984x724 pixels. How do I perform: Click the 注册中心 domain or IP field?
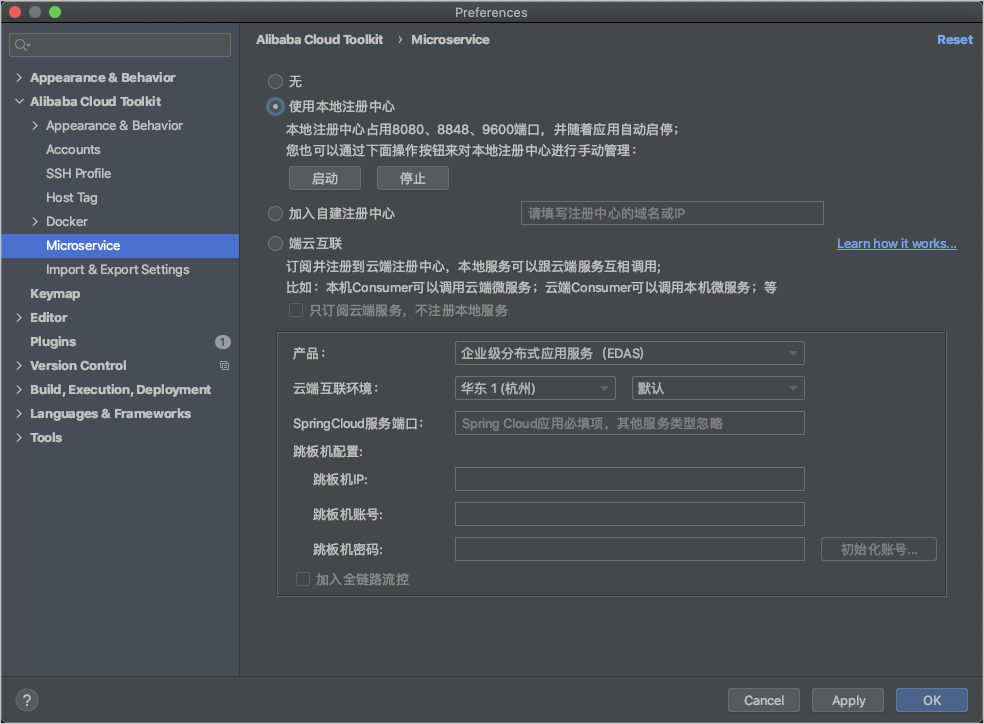point(672,213)
